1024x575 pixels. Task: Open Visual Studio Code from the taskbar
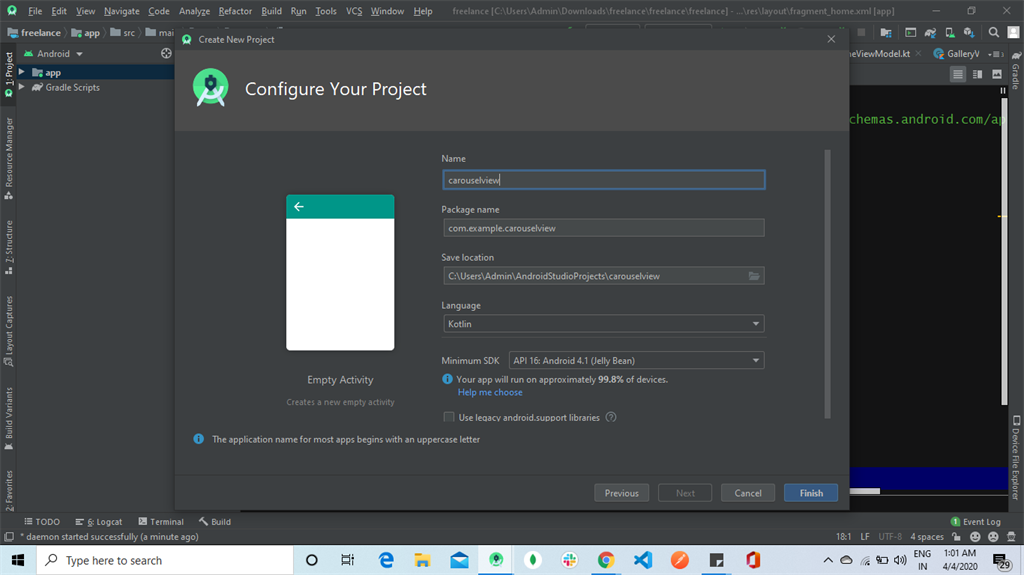642,560
